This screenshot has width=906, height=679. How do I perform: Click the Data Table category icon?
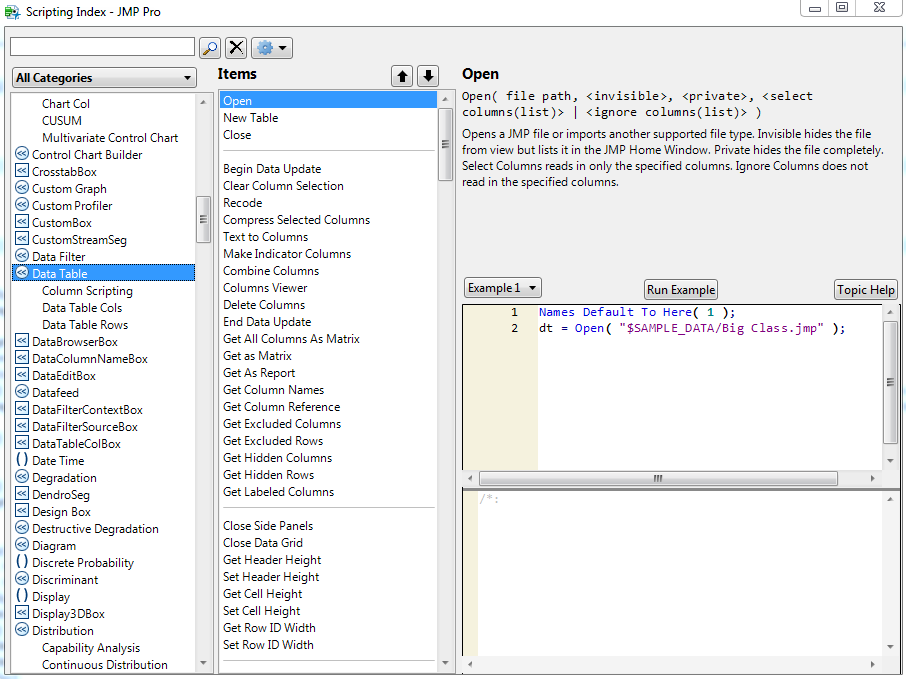click(x=22, y=273)
